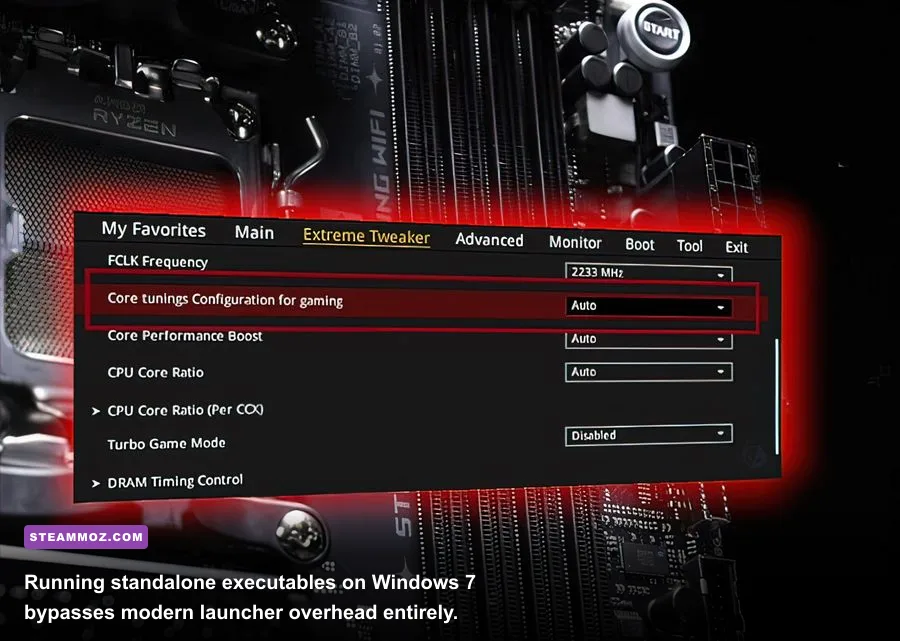Viewport: 900px width, 641px height.
Task: Select the Exit tab
Action: (x=736, y=247)
